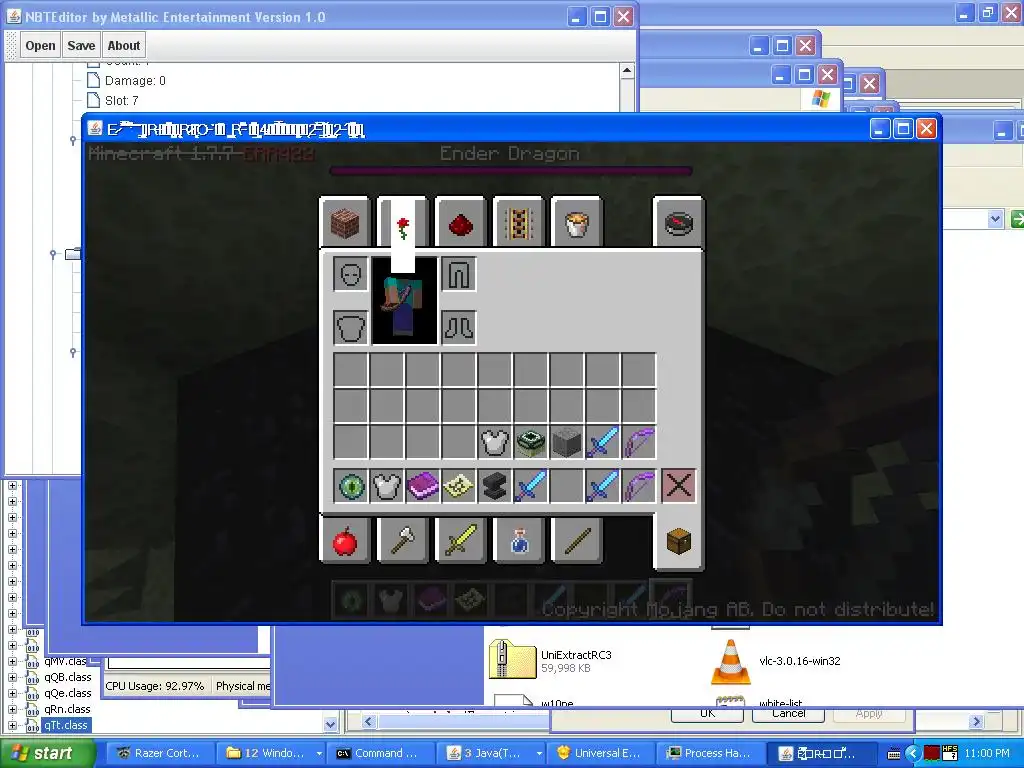
Task: Pick up the iron chestplate in the hotbar
Action: (x=387, y=486)
